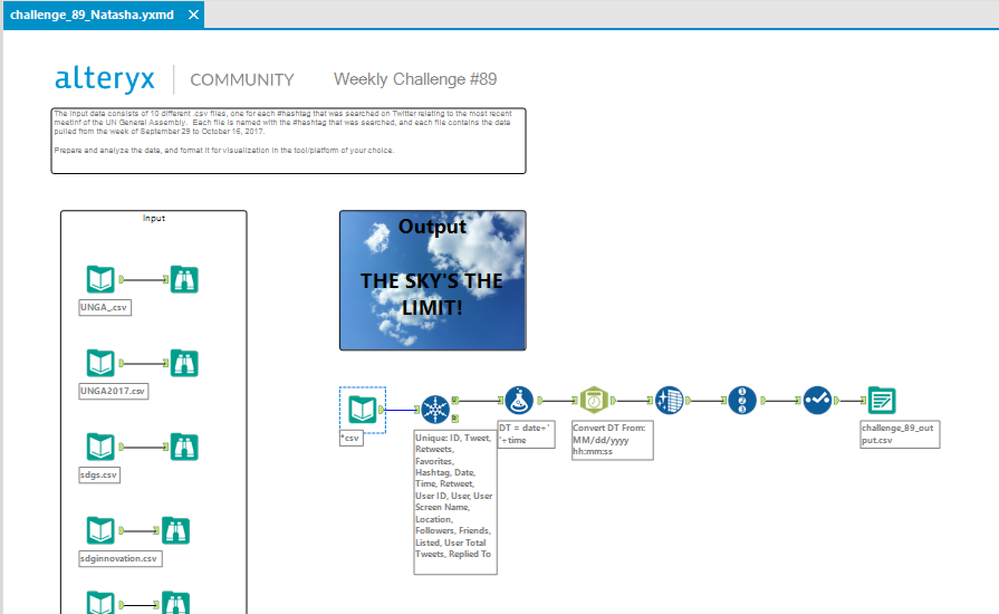
Task: Click the UNGA_.csv annotation label
Action: (104, 308)
